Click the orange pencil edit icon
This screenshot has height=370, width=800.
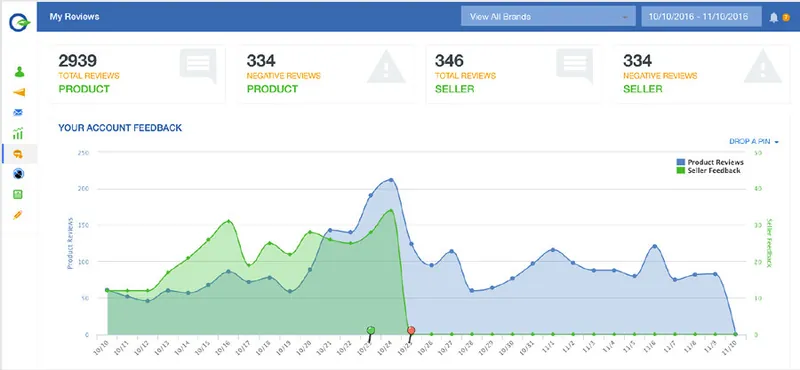point(18,215)
